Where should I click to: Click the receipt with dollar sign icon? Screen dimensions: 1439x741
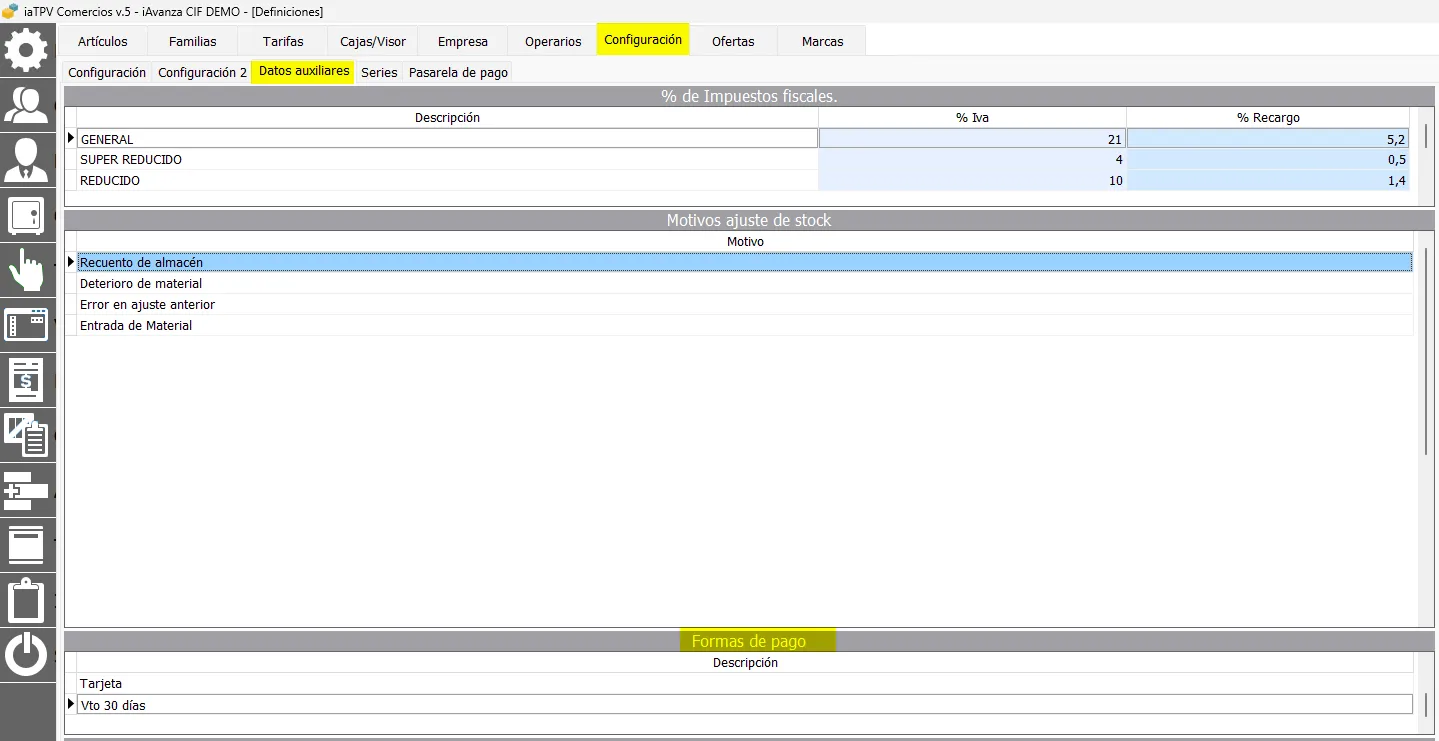(27, 380)
